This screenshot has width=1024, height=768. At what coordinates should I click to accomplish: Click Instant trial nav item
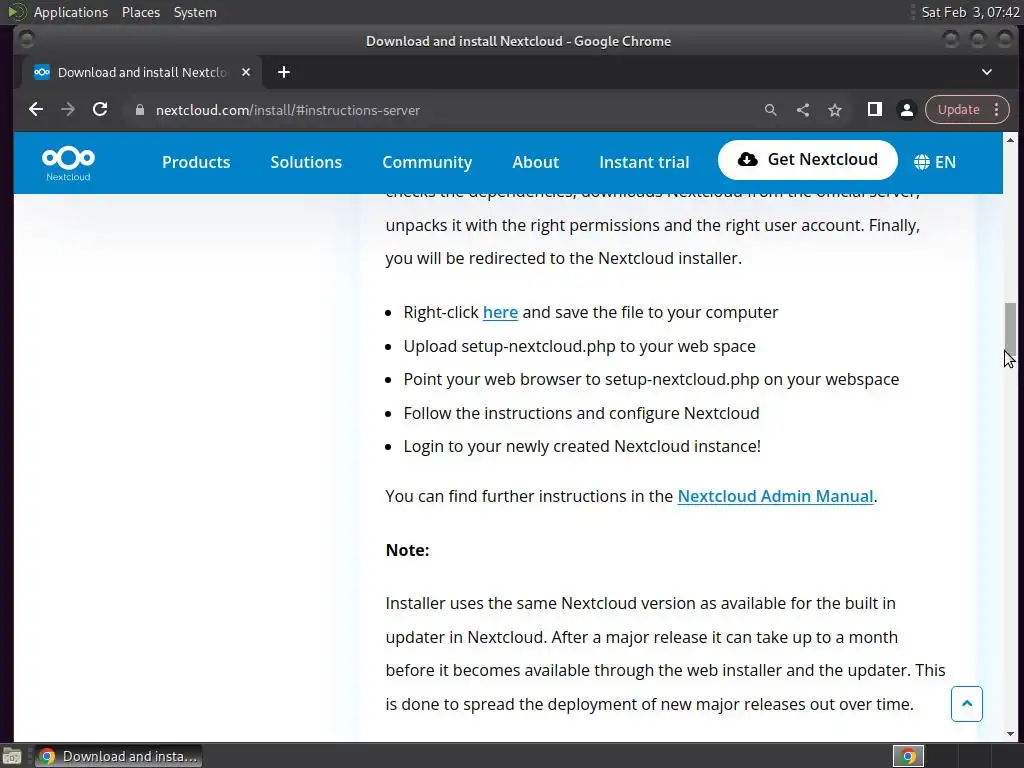(644, 163)
